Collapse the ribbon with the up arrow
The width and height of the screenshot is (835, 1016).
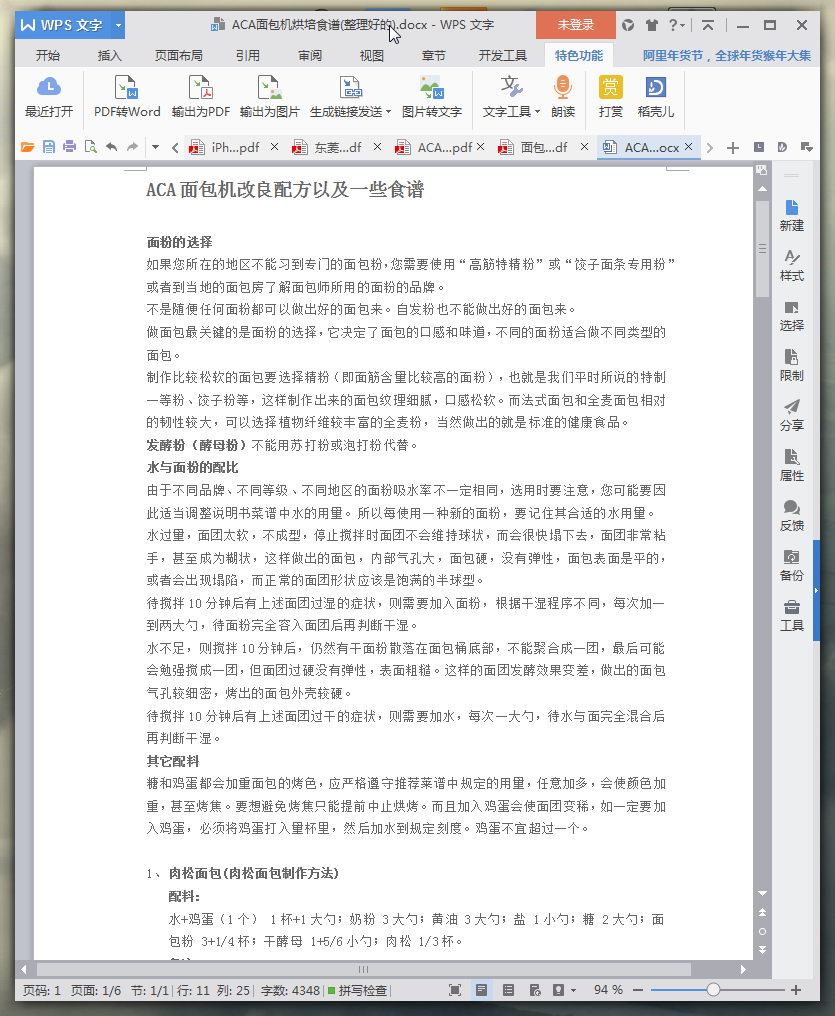pos(708,25)
